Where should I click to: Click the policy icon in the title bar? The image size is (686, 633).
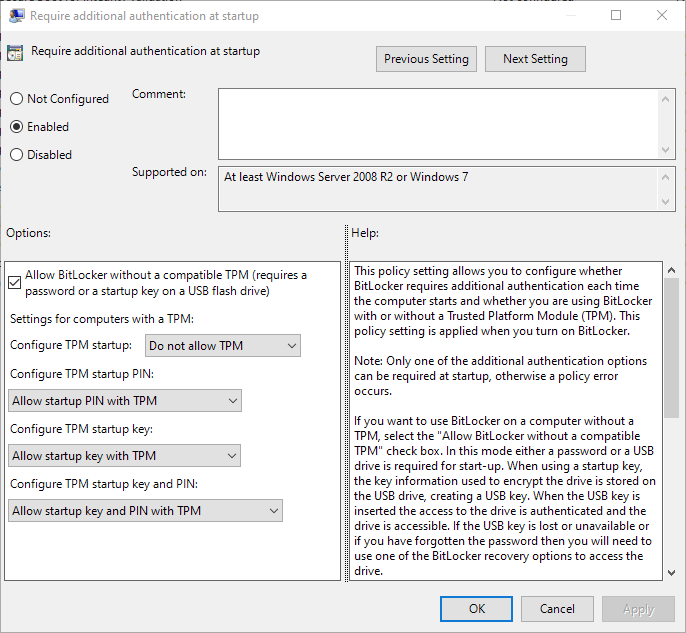[16, 16]
